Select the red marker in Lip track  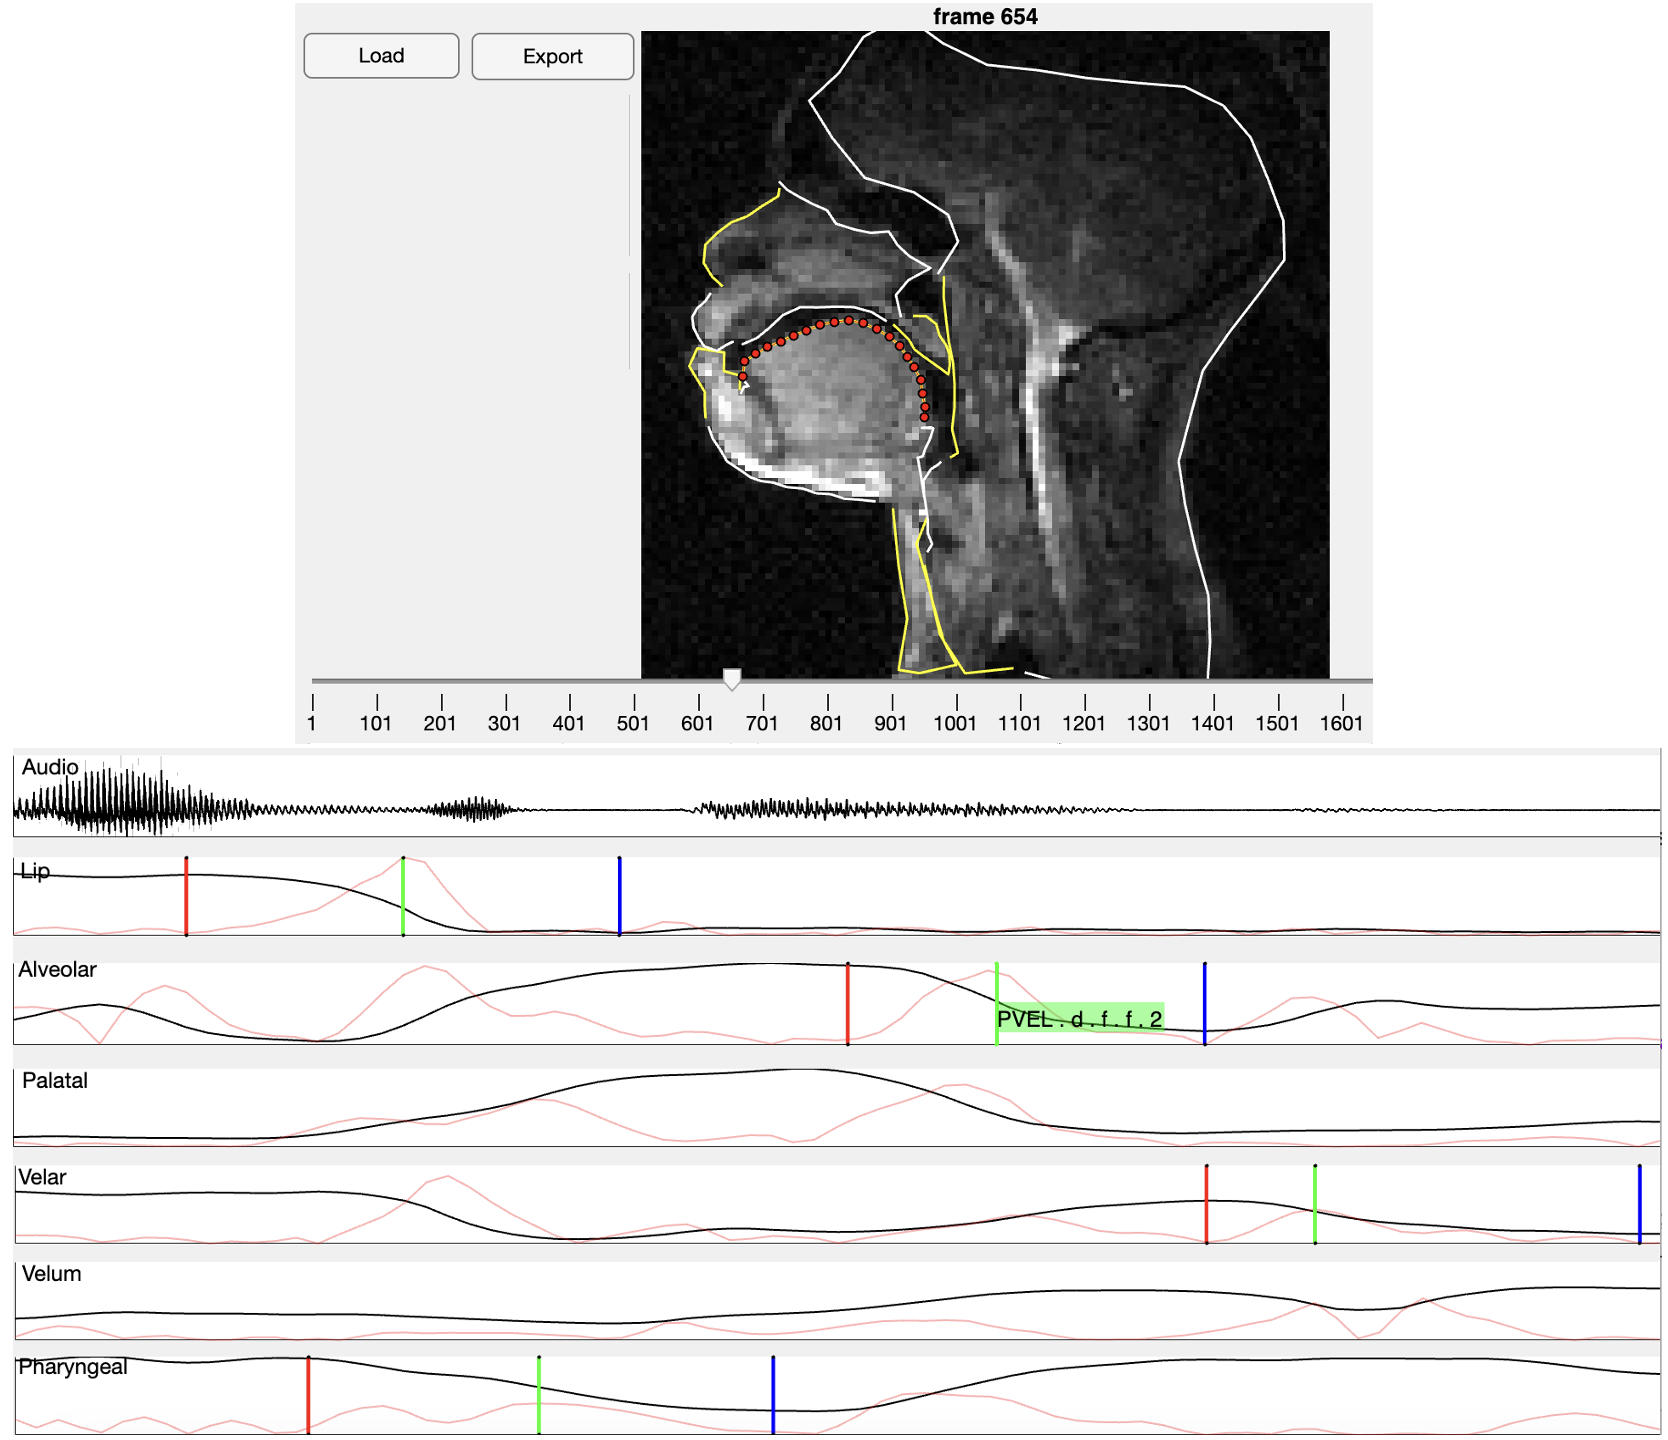(186, 896)
